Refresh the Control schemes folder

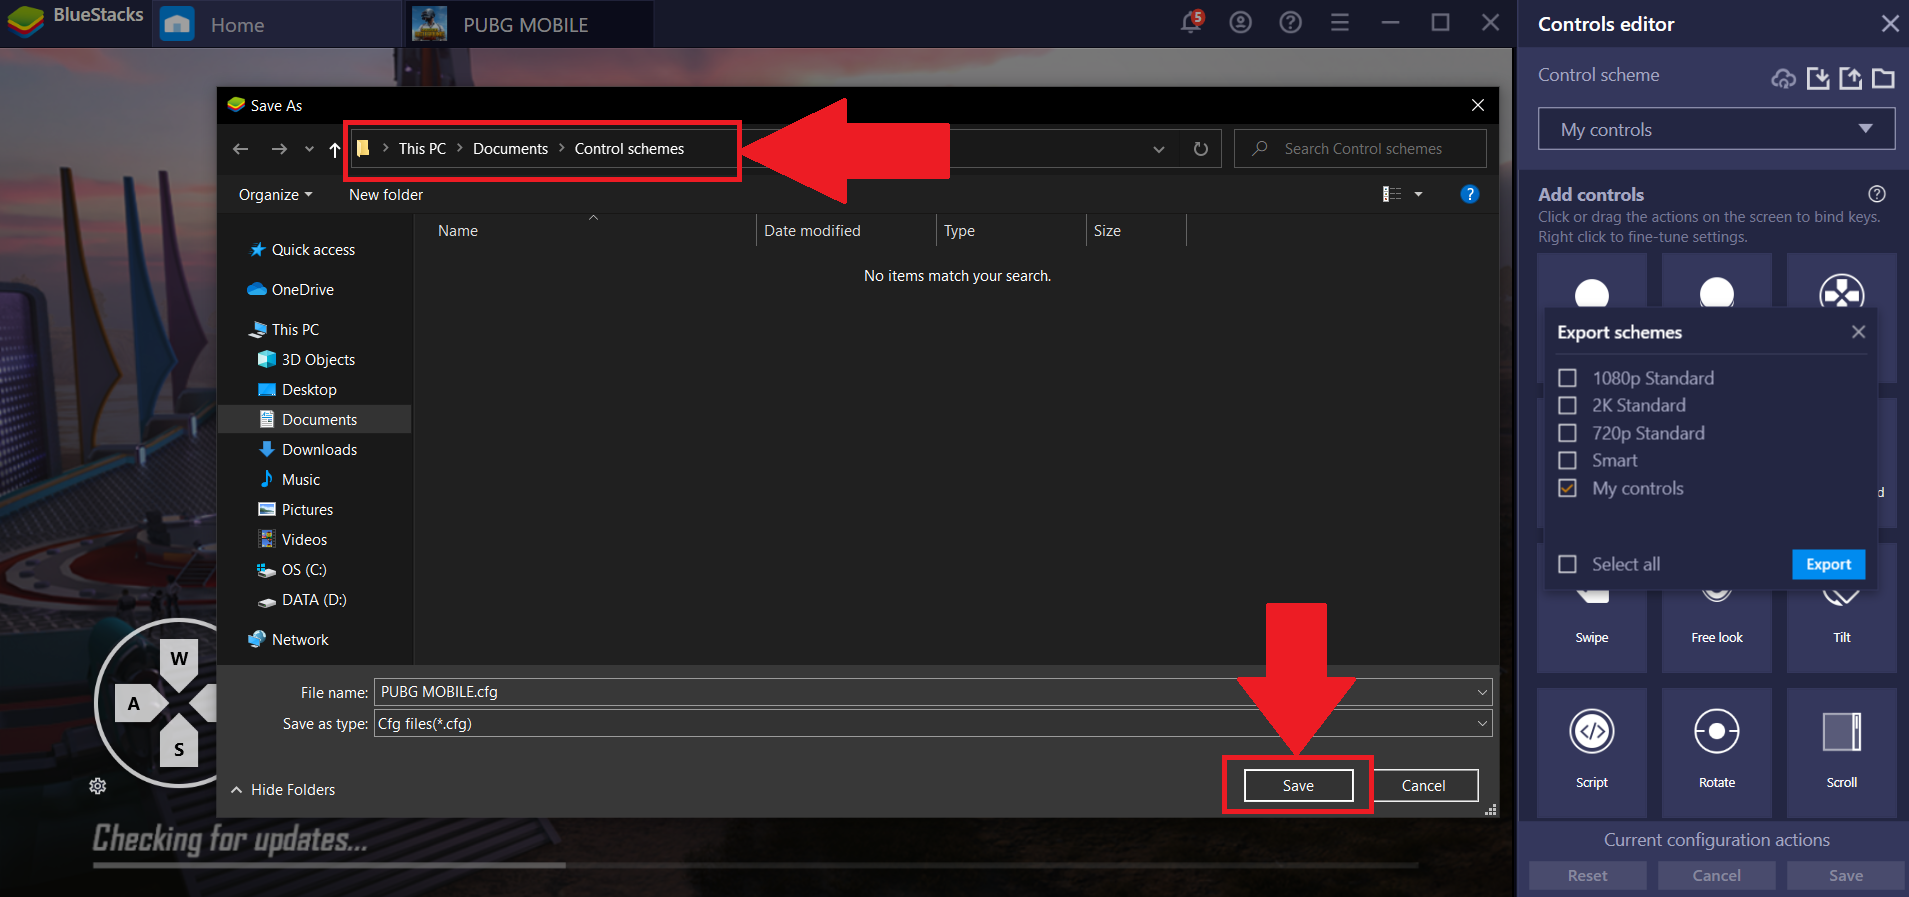coord(1201,149)
